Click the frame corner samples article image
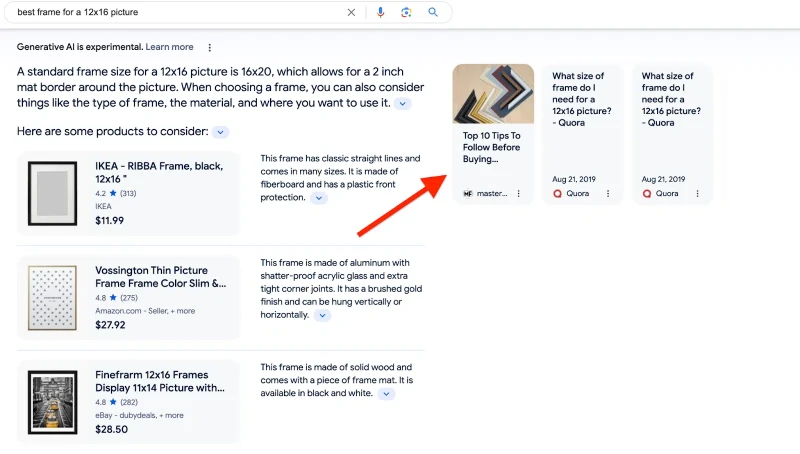The height and width of the screenshot is (454, 800). tap(493, 94)
